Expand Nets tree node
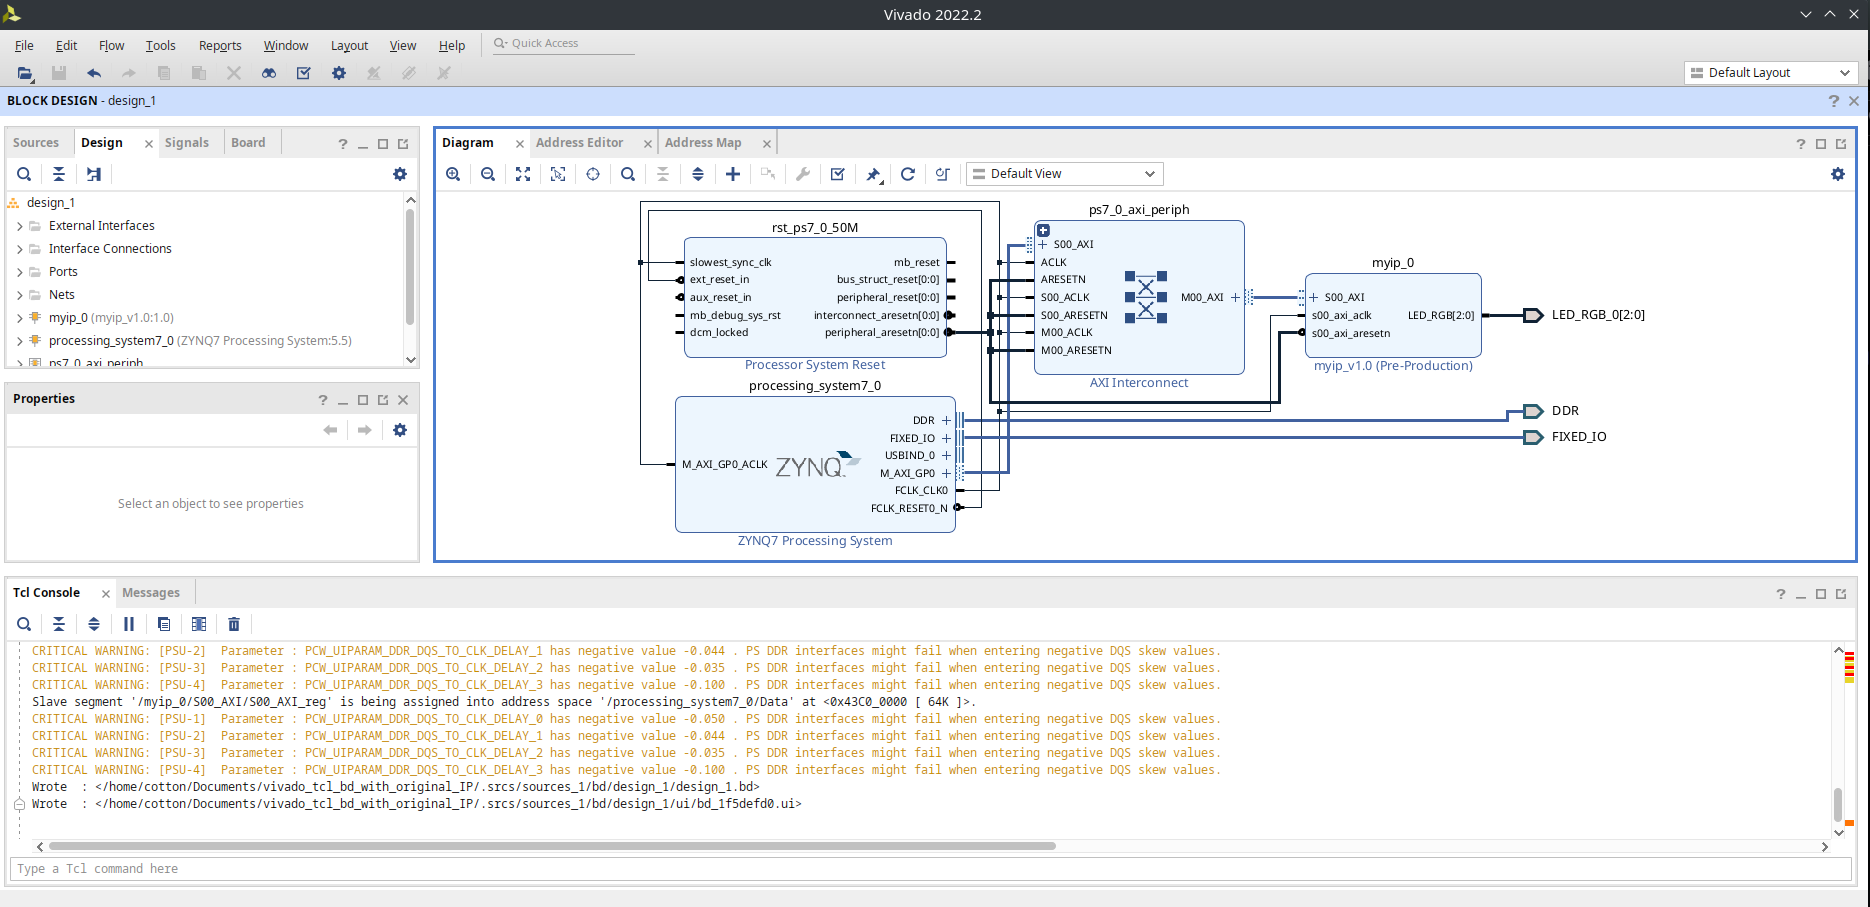This screenshot has height=907, width=1870. (20, 295)
